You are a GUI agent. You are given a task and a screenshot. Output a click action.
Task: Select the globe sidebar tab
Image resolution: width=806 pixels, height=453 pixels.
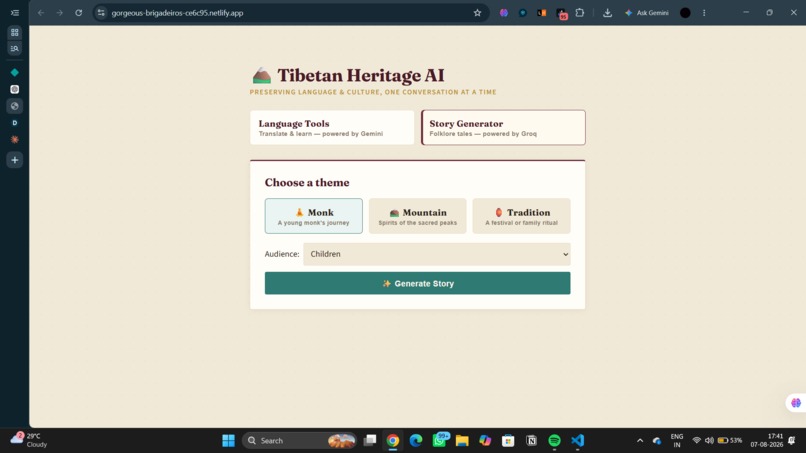pyautogui.click(x=14, y=106)
